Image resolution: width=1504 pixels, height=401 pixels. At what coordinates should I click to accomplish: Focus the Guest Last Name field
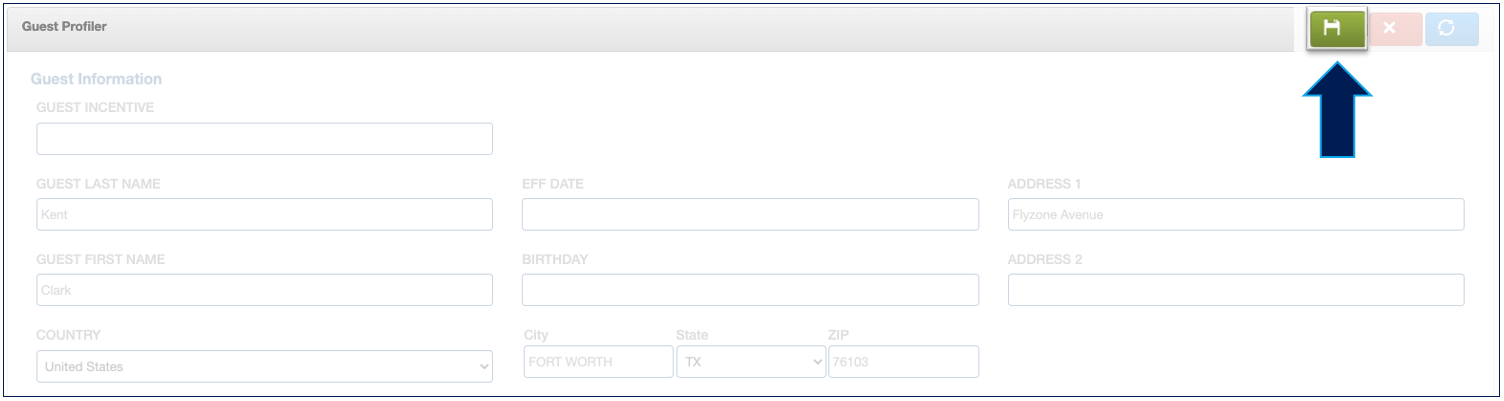click(x=264, y=214)
